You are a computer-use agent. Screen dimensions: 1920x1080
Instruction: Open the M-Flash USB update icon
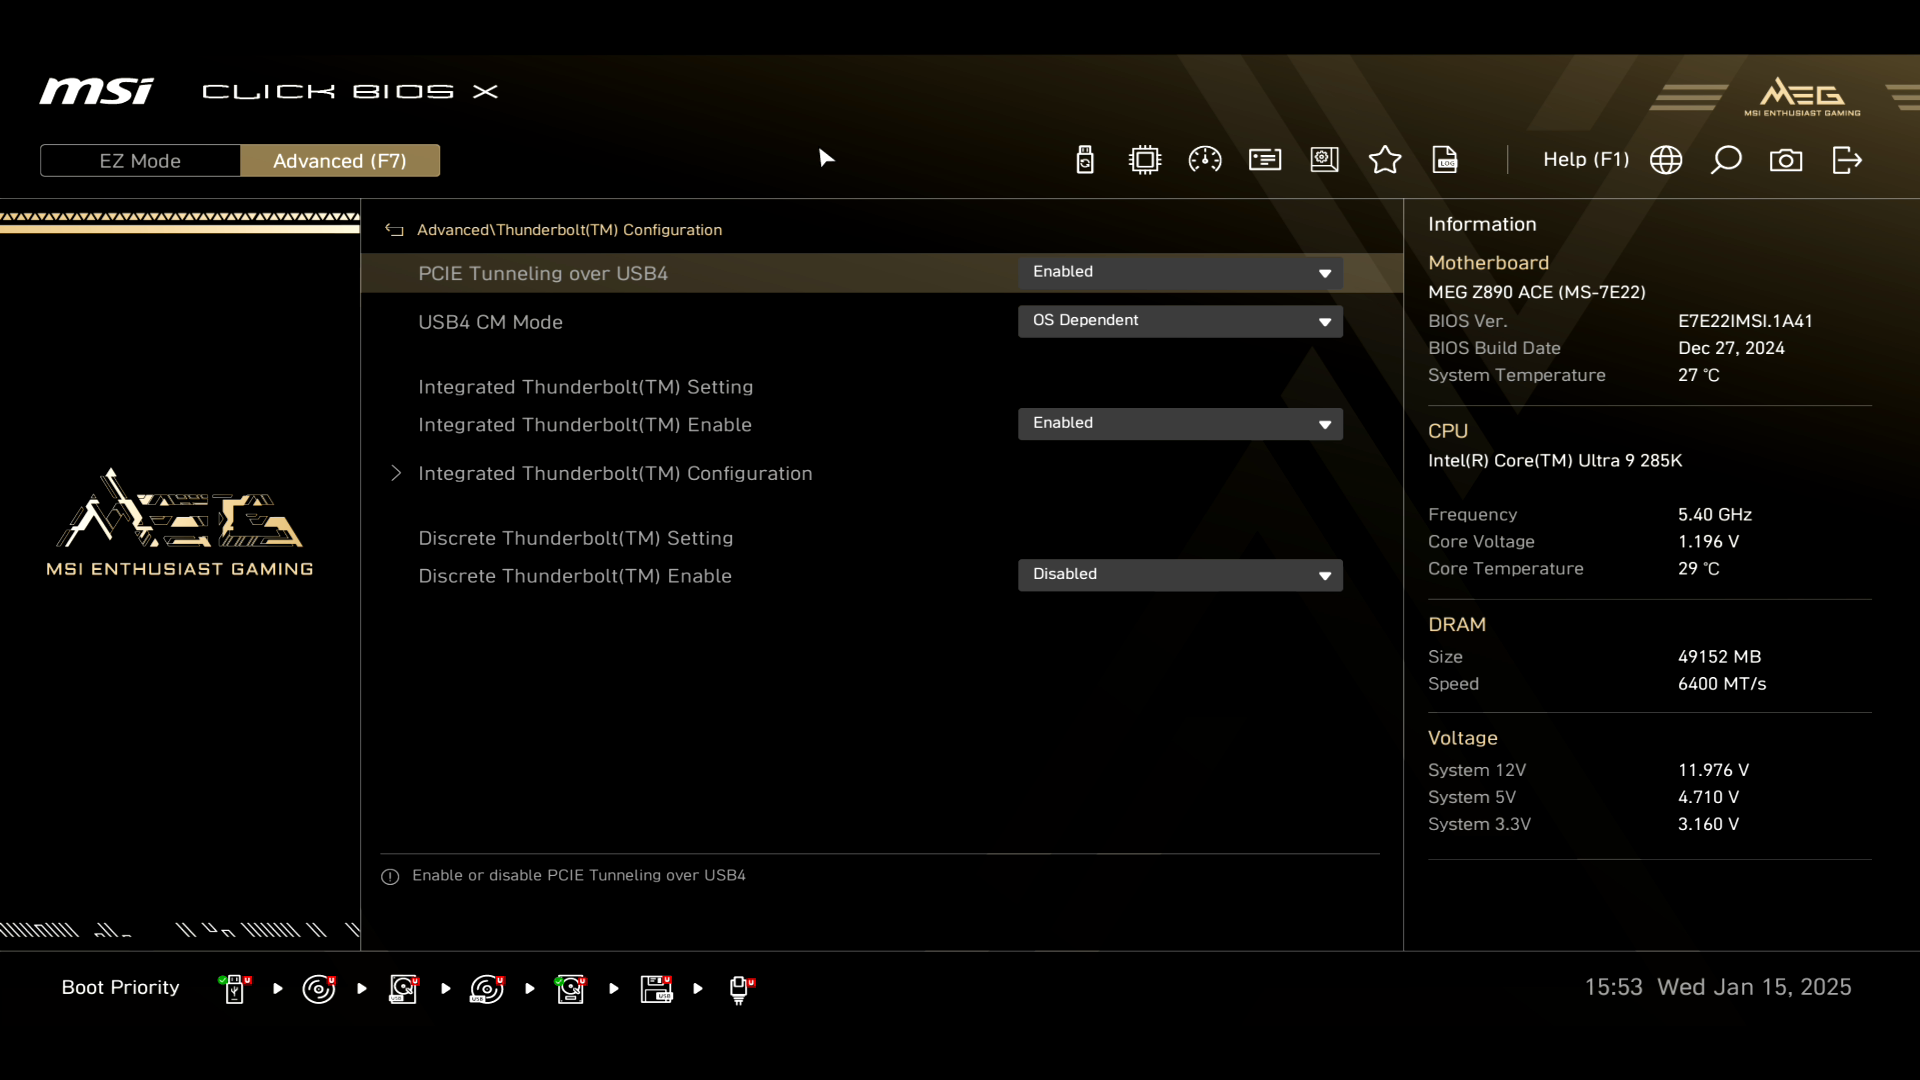click(1085, 160)
